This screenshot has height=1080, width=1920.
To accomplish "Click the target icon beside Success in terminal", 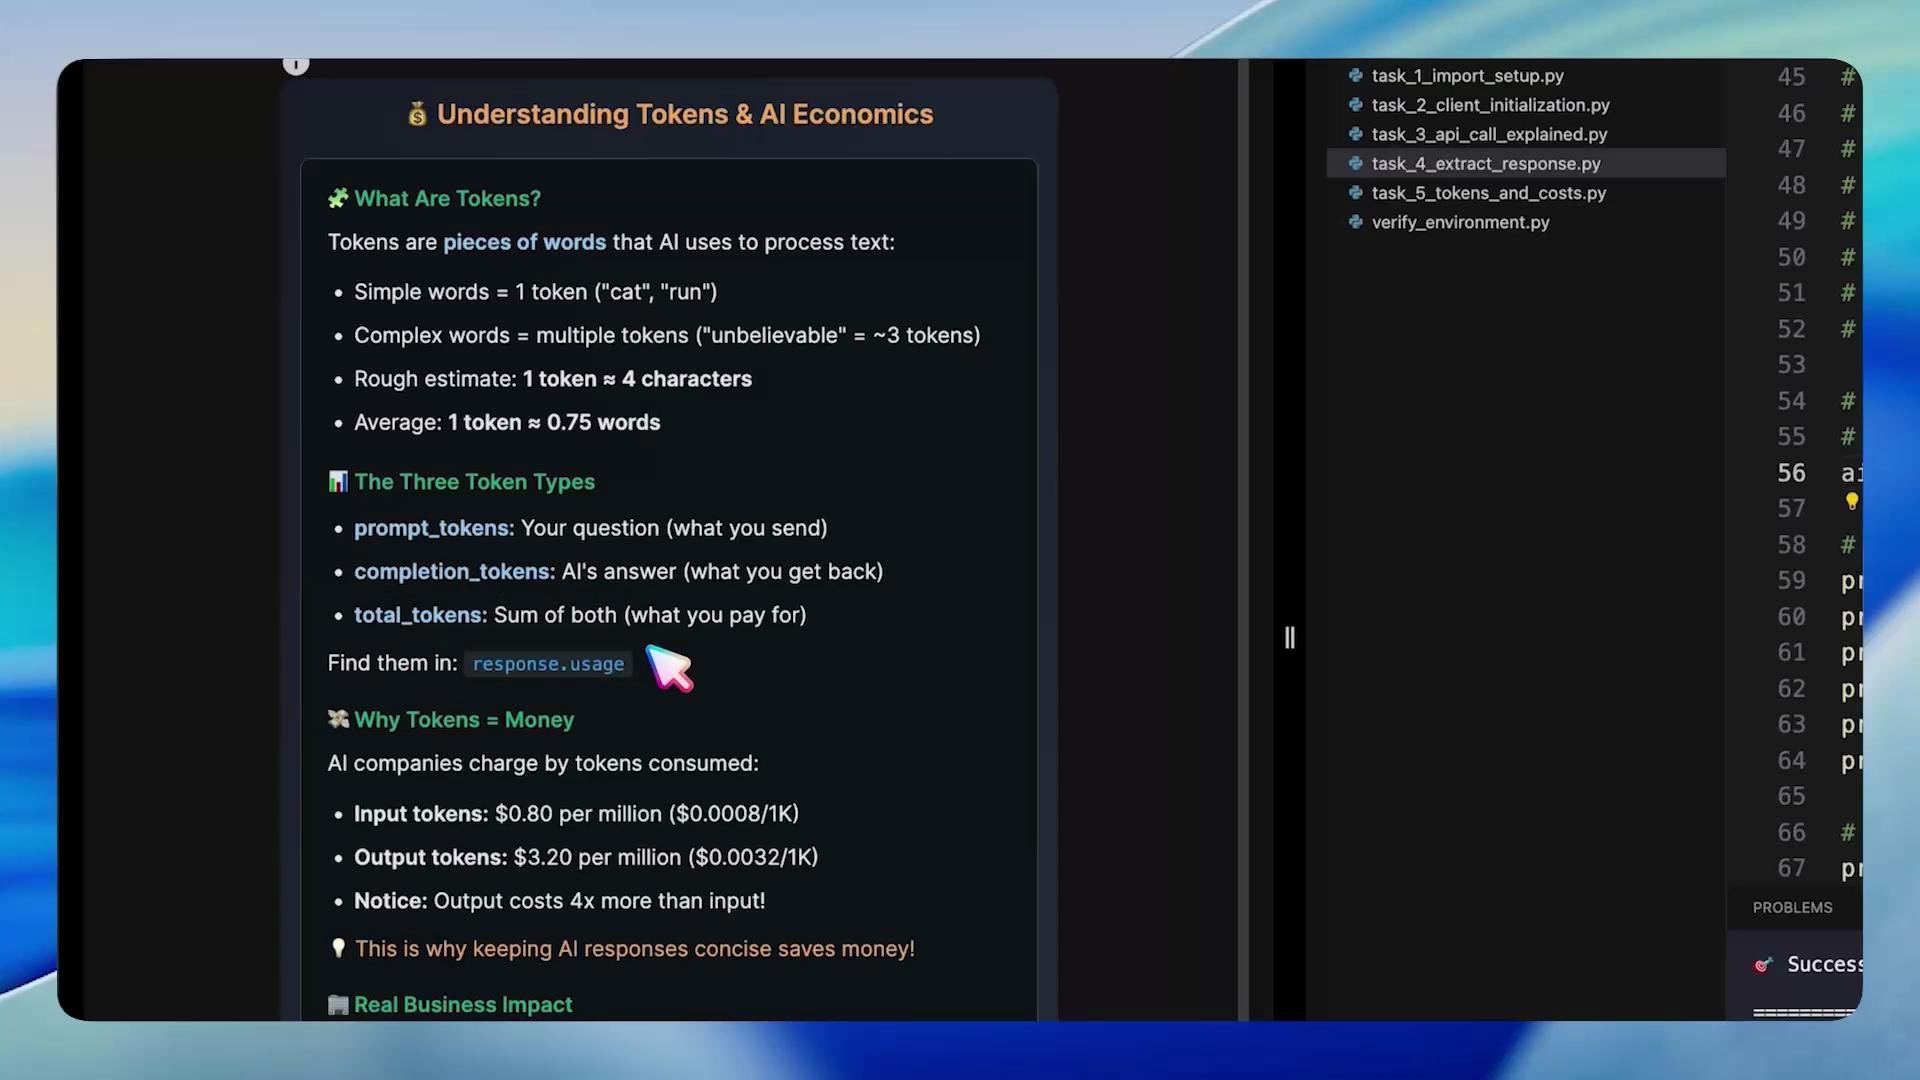I will 1763,964.
